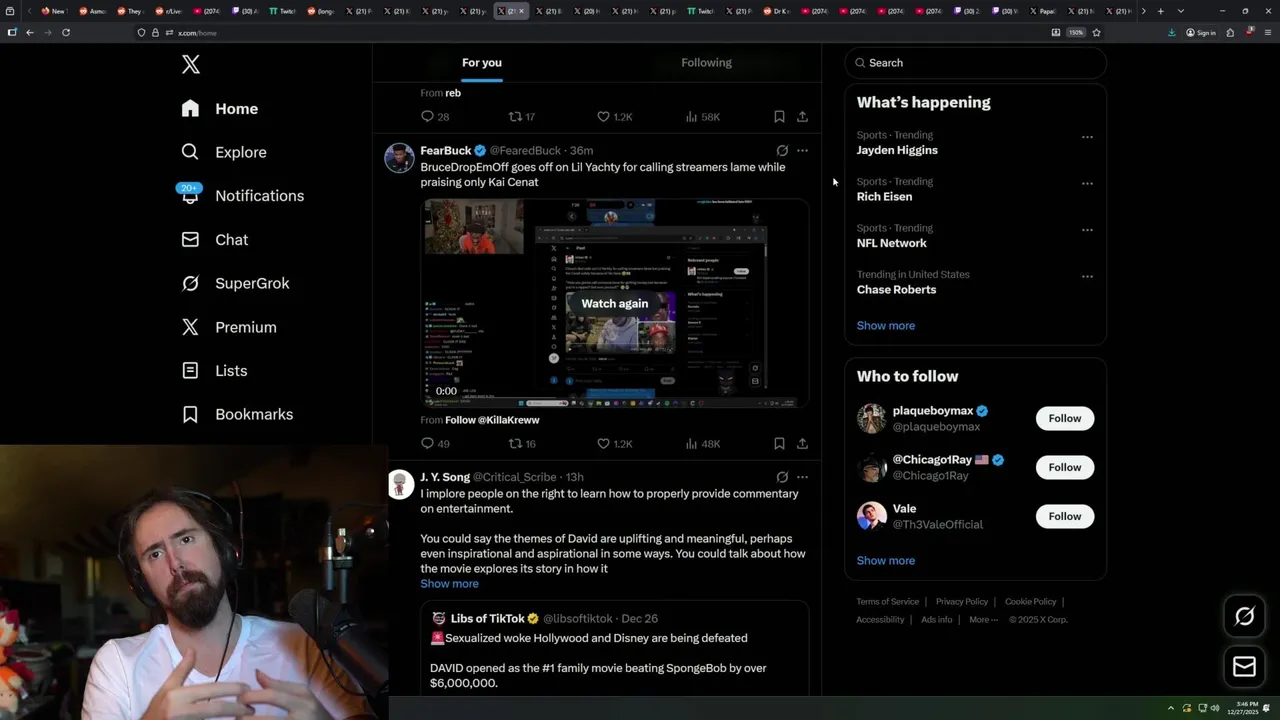Open Bookmarks in sidebar
Viewport: 1280px width, 720px height.
tap(237, 414)
